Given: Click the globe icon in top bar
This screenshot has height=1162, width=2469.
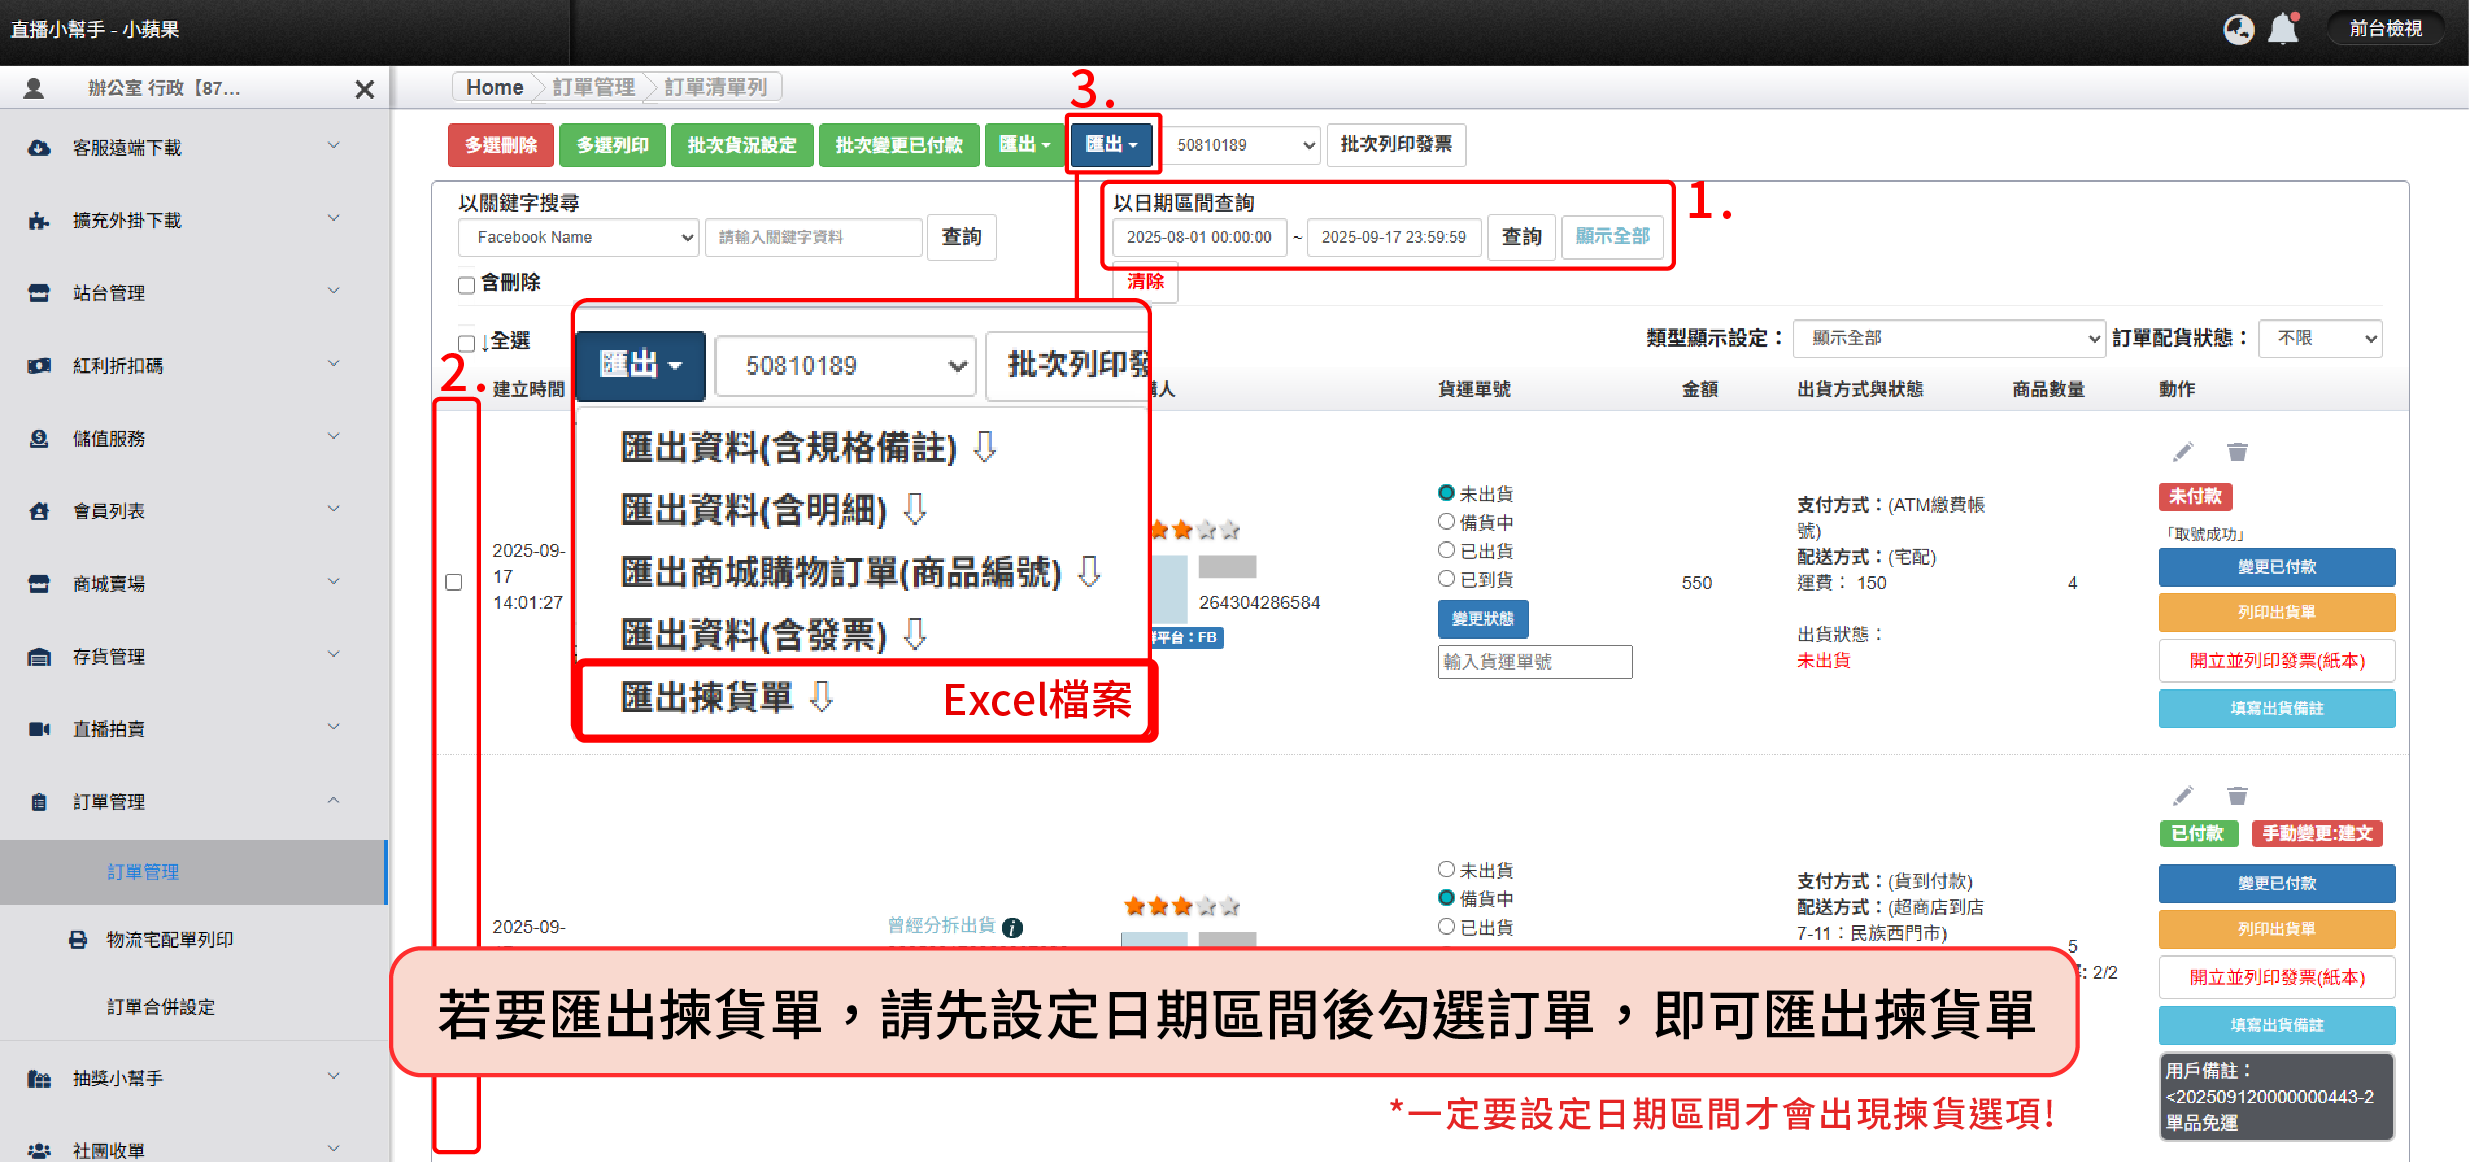Looking at the screenshot, I should click(x=2238, y=29).
